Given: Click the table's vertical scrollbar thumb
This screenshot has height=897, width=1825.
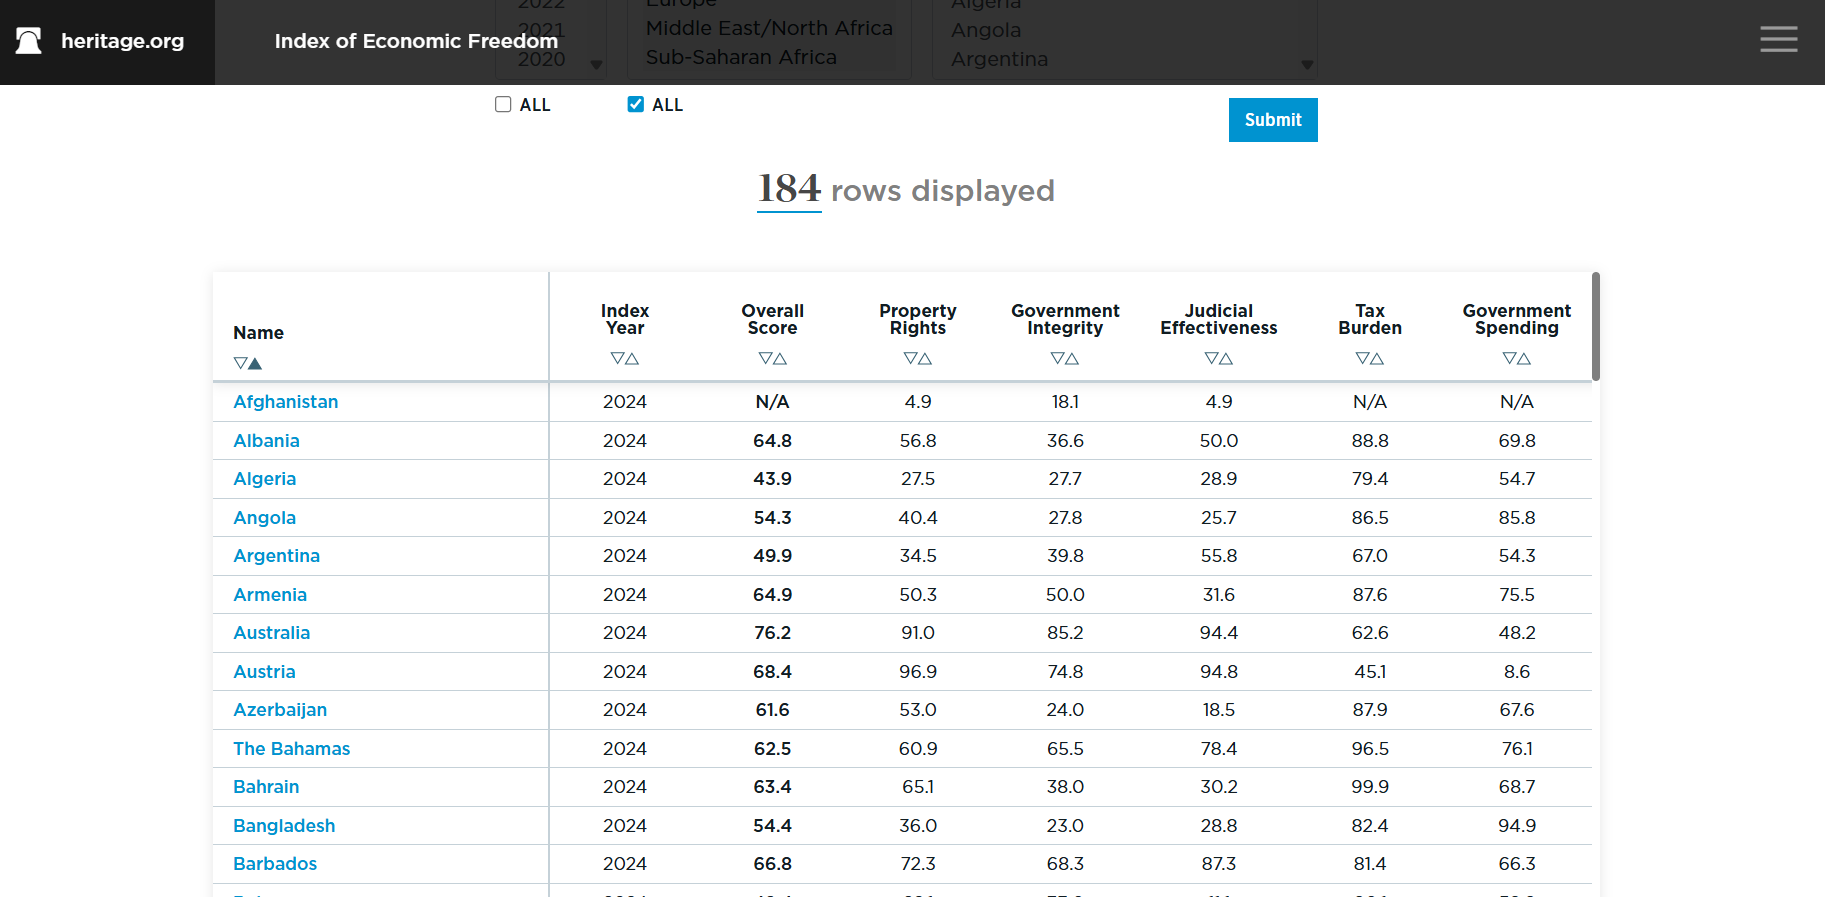Looking at the screenshot, I should tap(1596, 326).
